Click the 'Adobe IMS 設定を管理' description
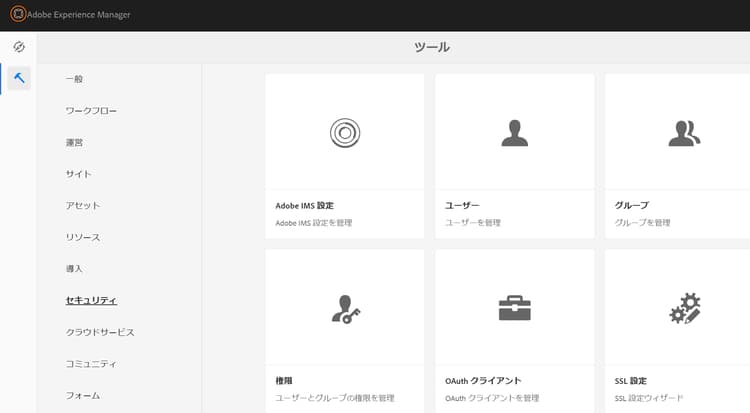The width and height of the screenshot is (750, 413). click(314, 223)
